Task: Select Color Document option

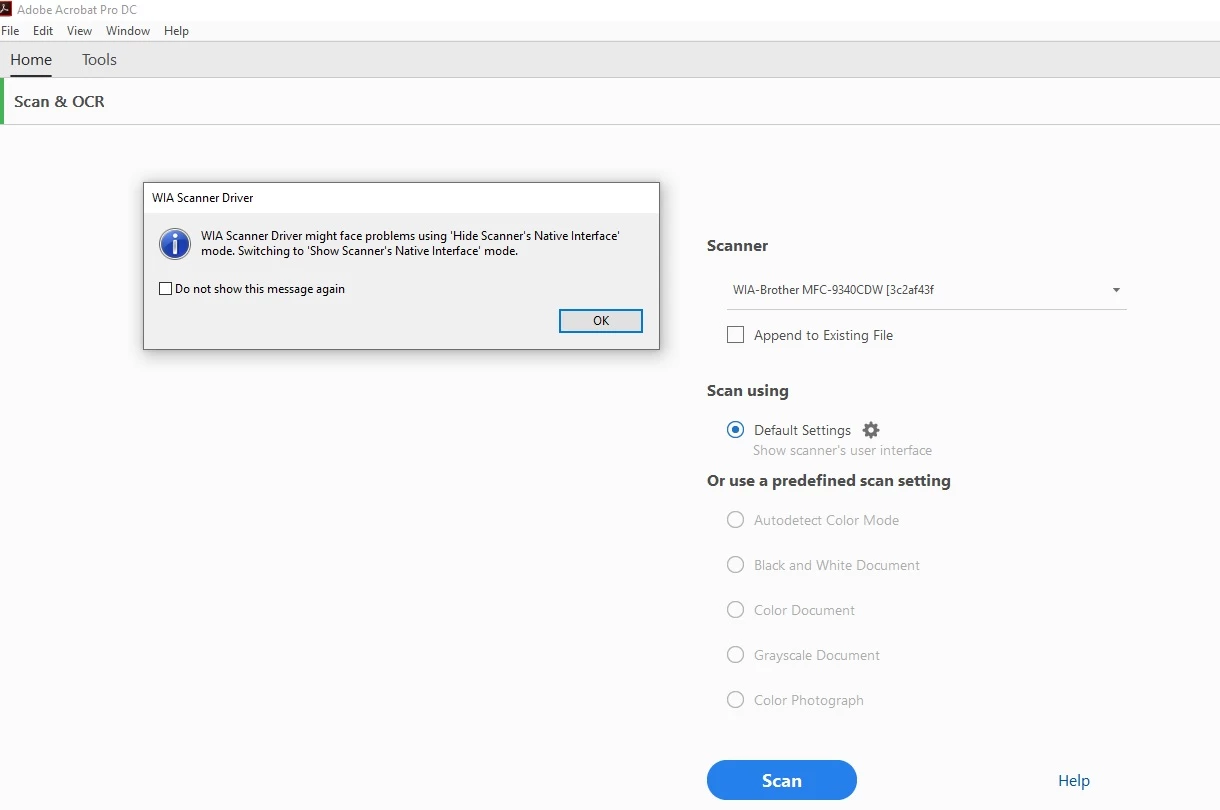Action: point(736,610)
